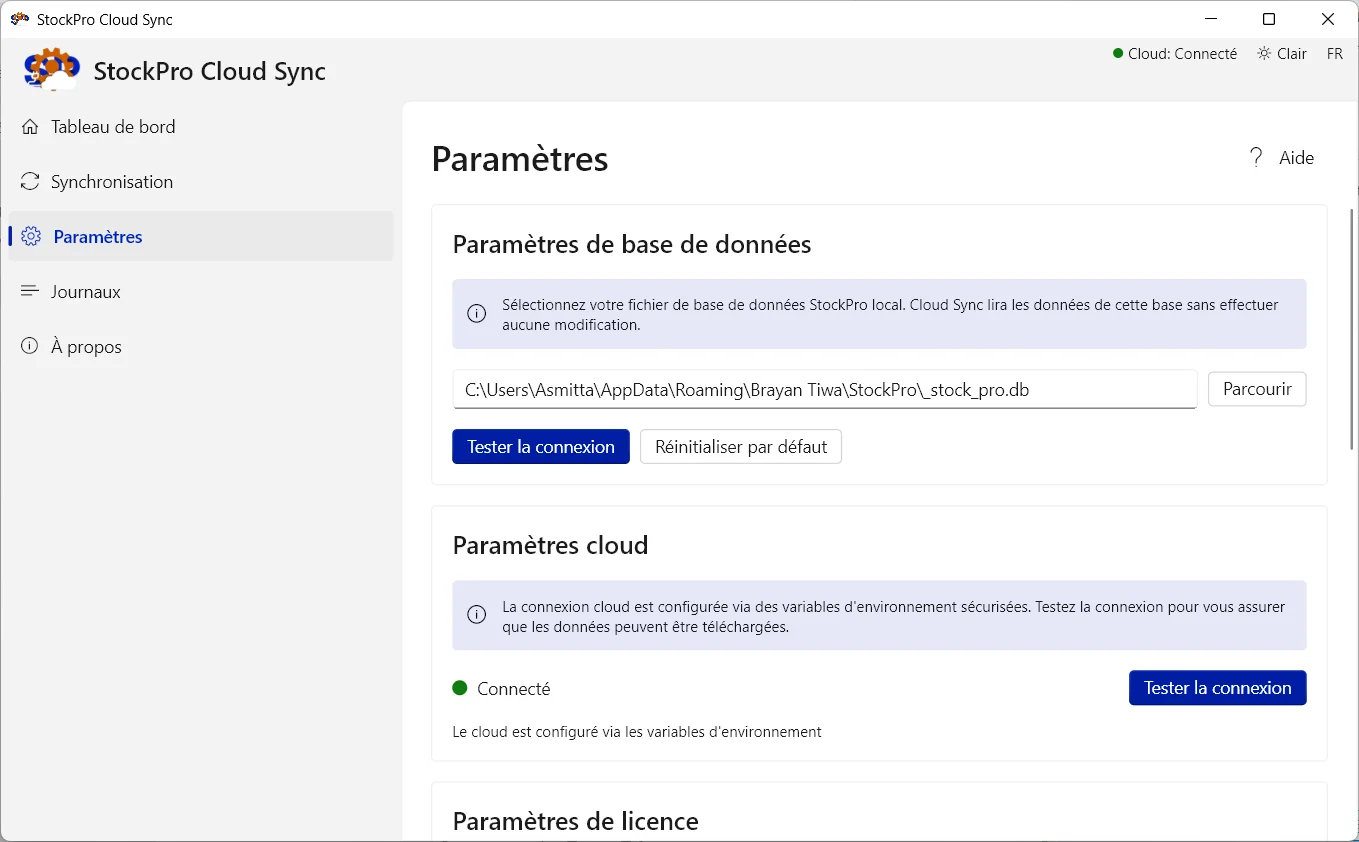Click the info icon in database settings banner

pyautogui.click(x=476, y=314)
